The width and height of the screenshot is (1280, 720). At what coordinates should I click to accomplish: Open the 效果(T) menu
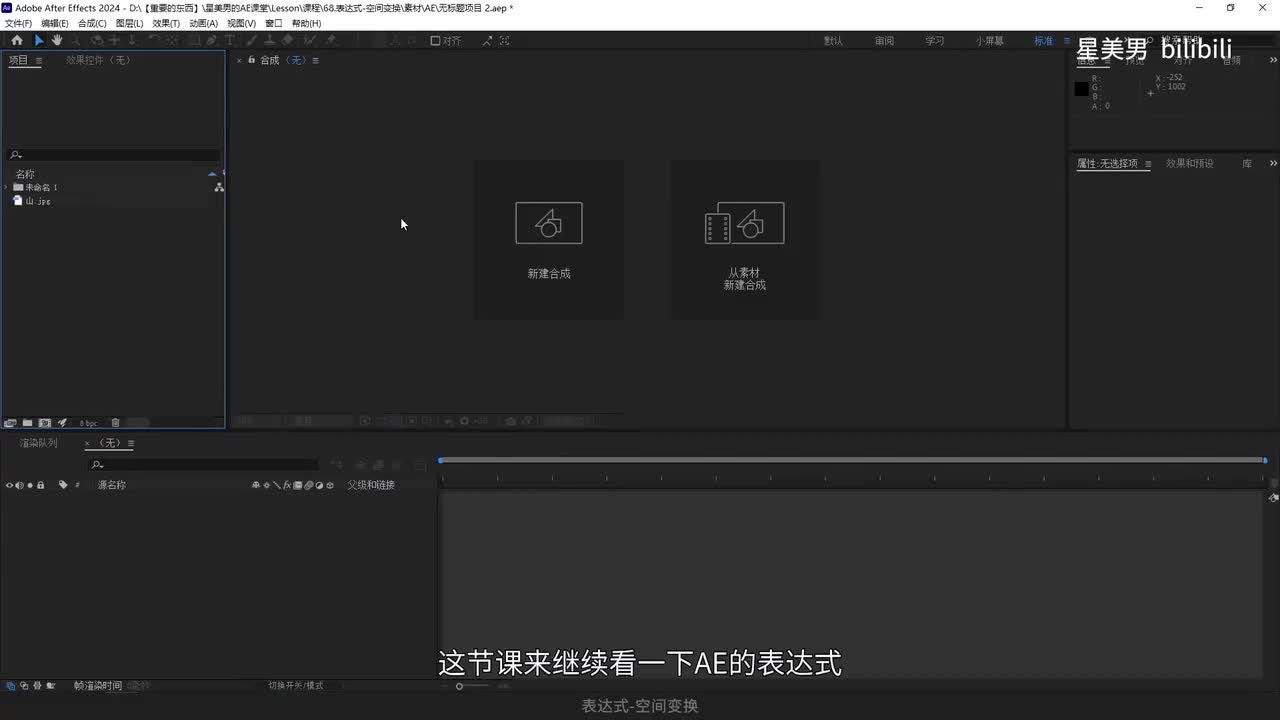pos(166,23)
